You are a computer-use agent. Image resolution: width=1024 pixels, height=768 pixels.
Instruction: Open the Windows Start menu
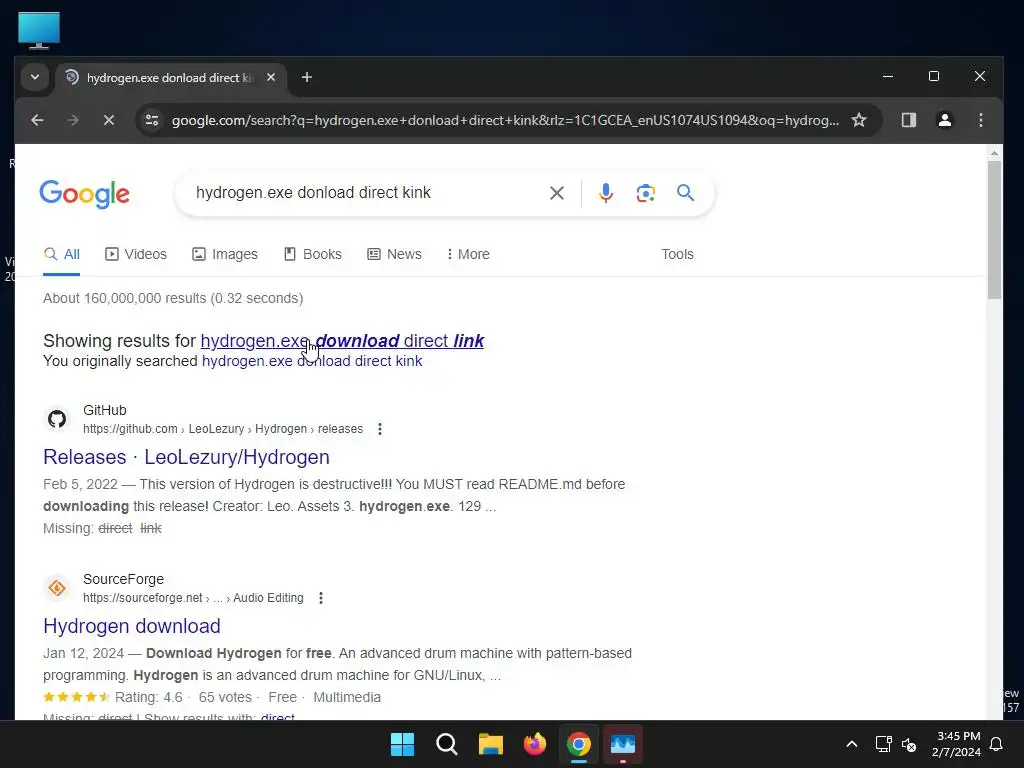pos(402,744)
